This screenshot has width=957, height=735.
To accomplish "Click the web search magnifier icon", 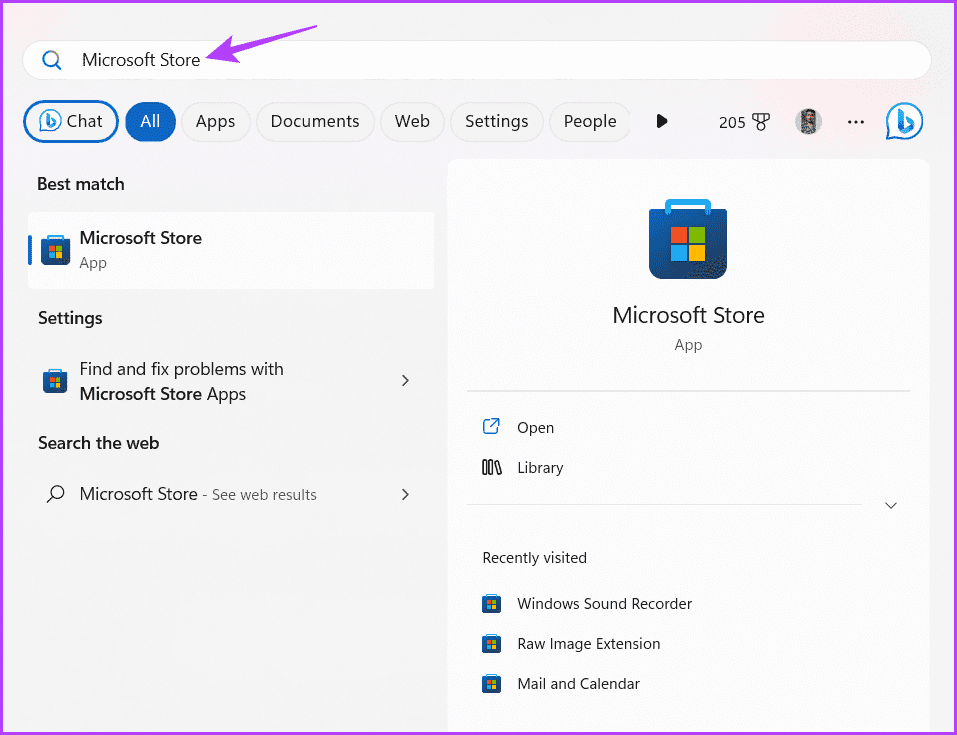I will tap(56, 493).
